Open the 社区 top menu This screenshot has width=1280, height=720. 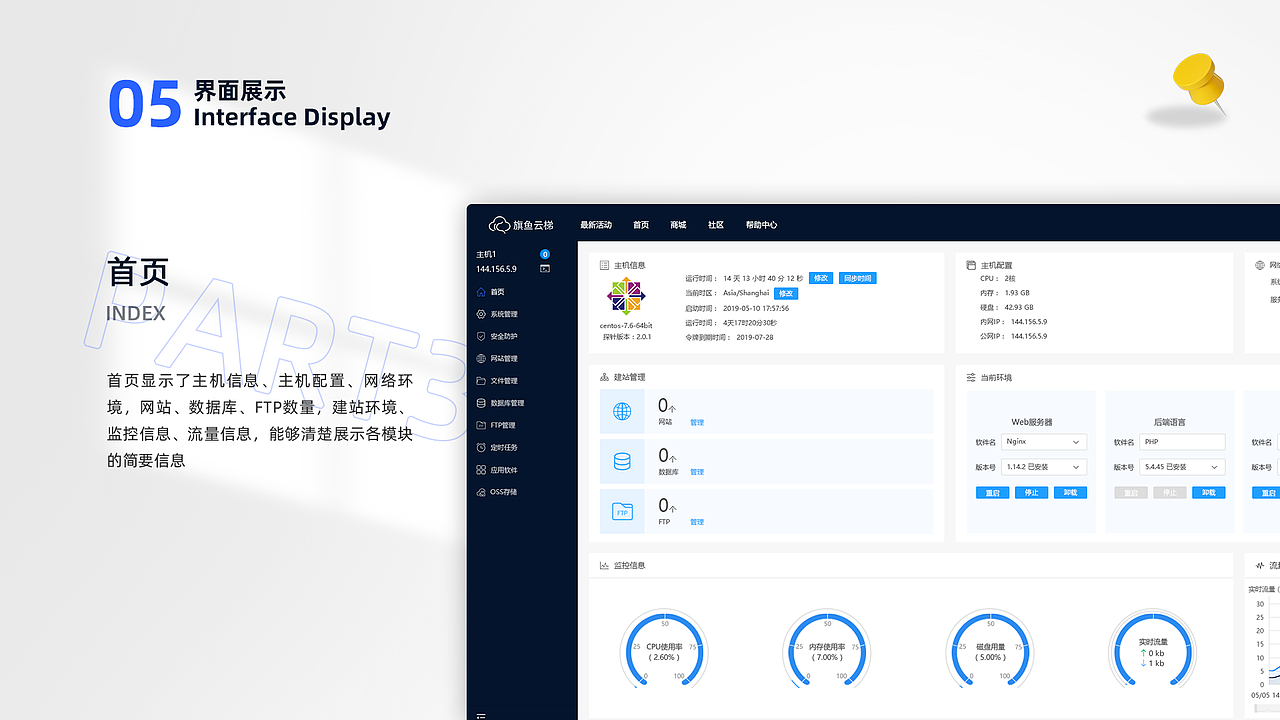tap(716, 225)
